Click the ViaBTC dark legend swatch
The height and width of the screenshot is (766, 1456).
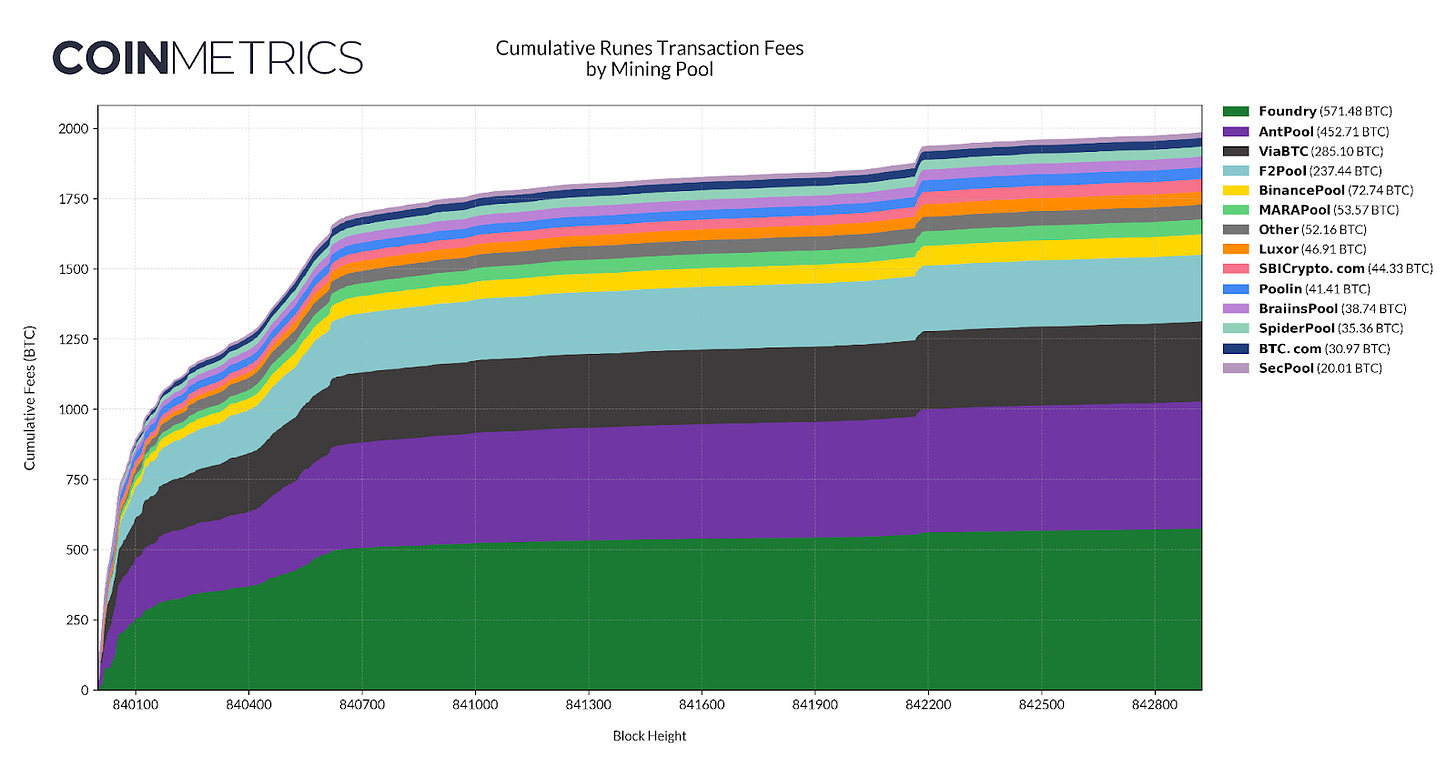click(x=1234, y=151)
